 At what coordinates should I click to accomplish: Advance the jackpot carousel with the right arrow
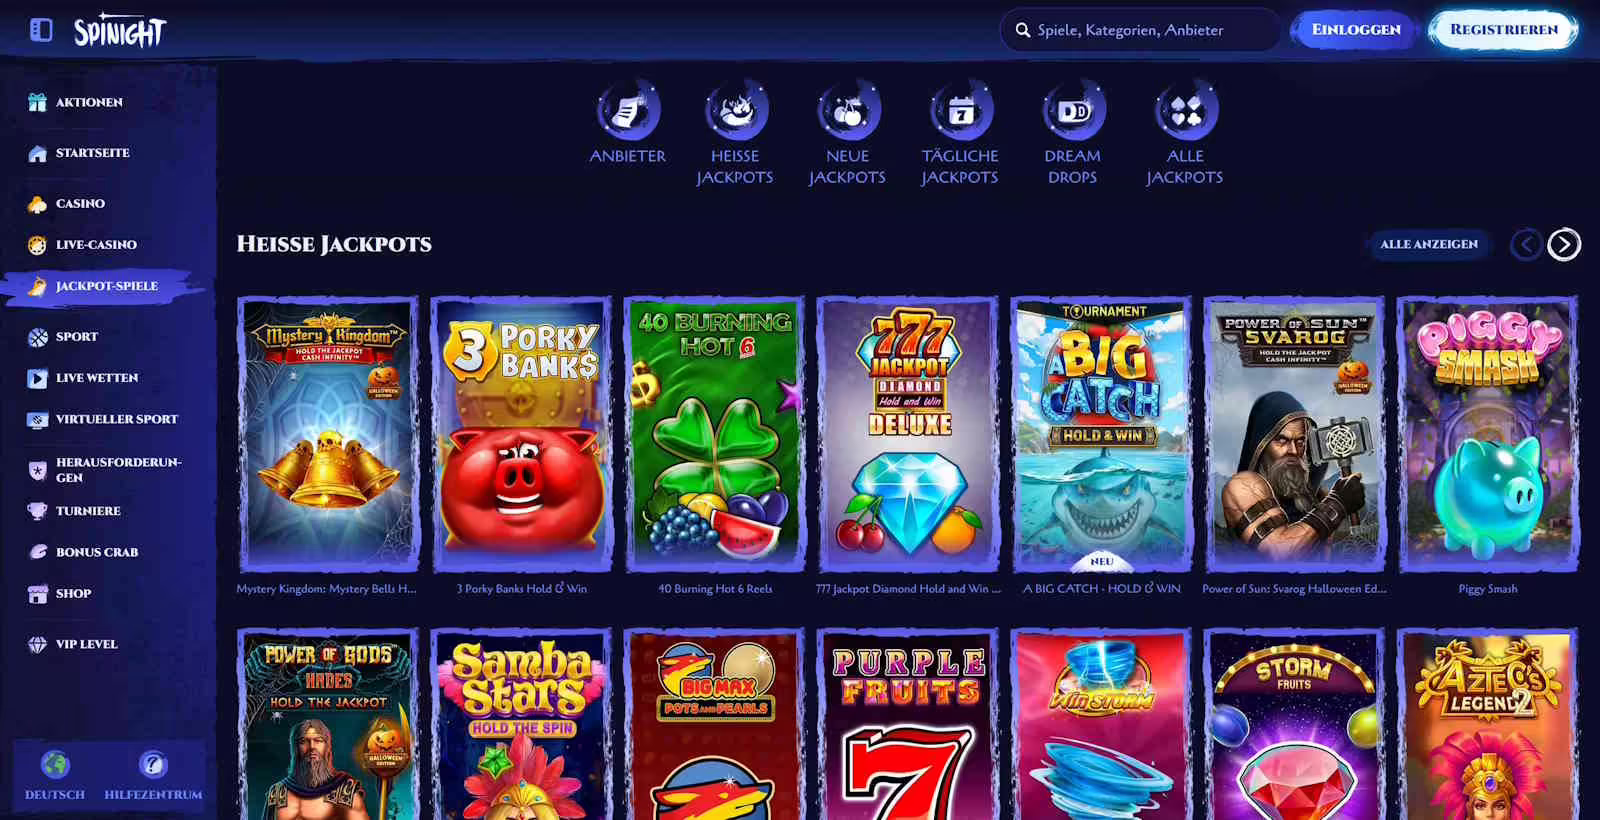point(1564,244)
